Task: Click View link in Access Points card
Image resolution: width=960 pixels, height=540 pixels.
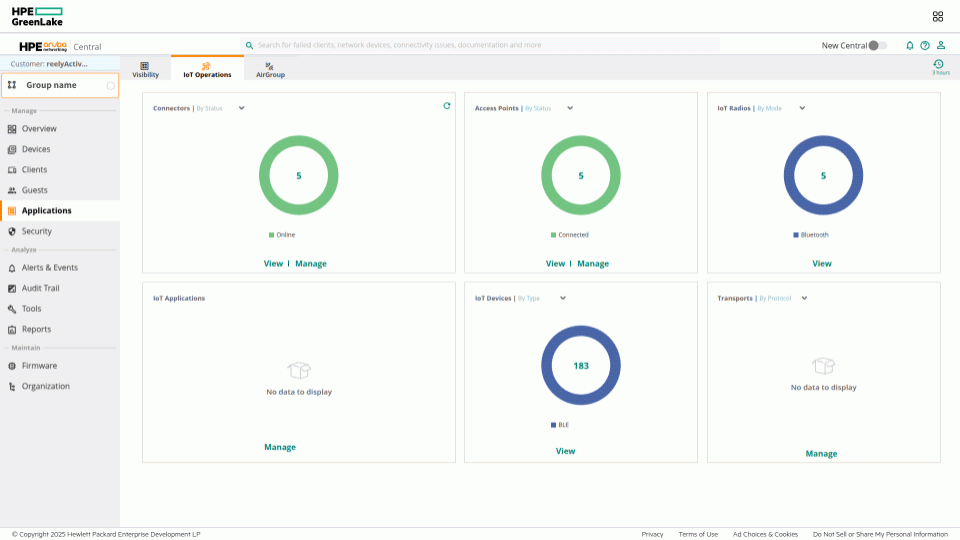Action: [555, 263]
